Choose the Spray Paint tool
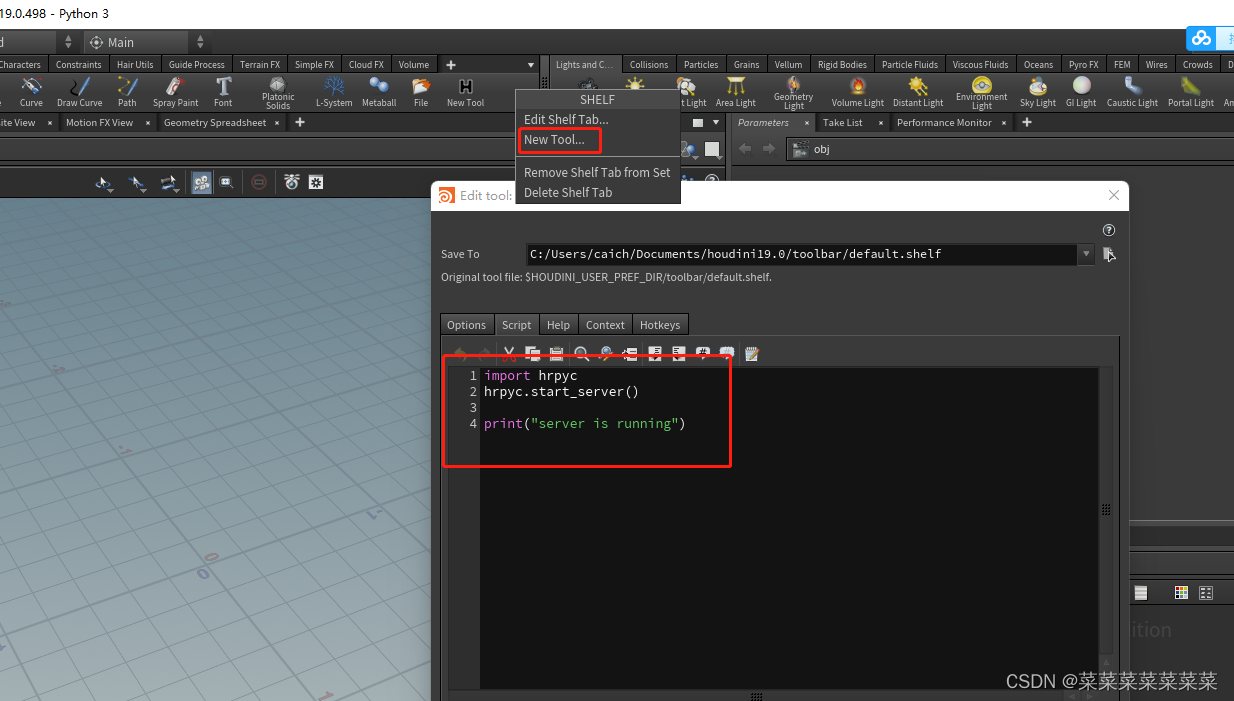The height and width of the screenshot is (701, 1234). (x=175, y=92)
